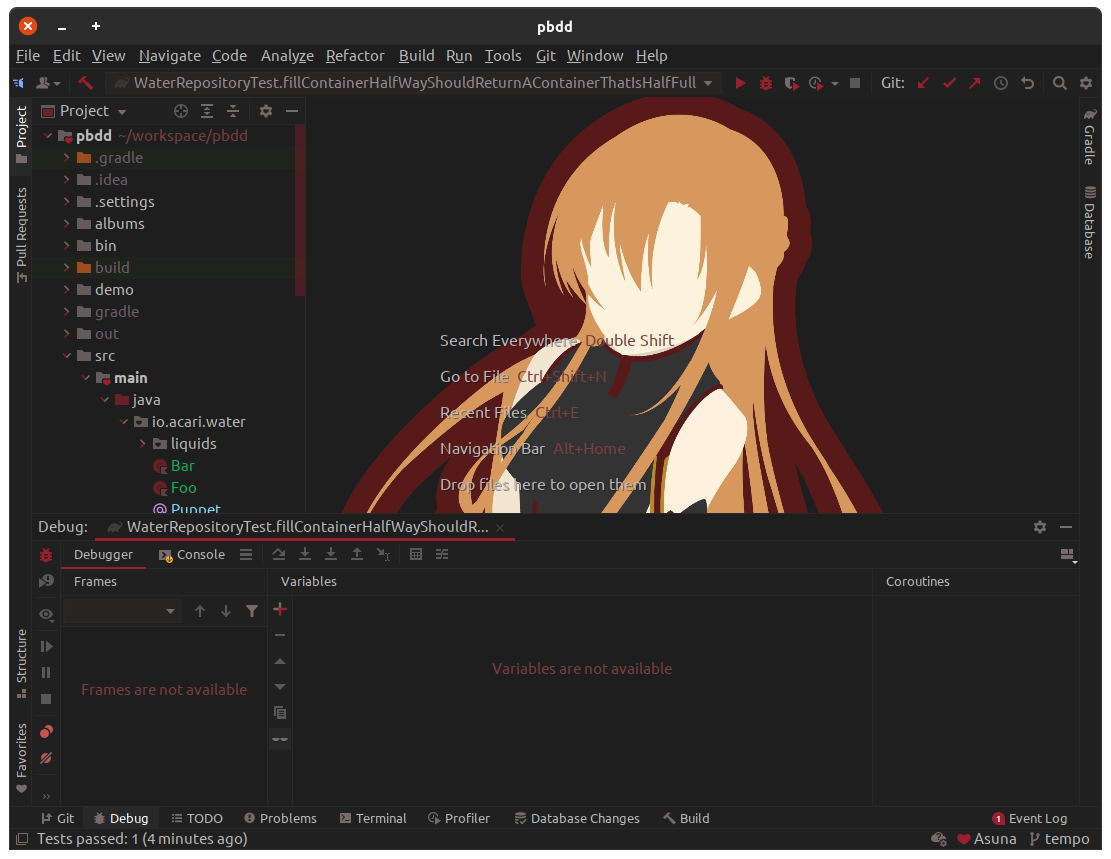The width and height of the screenshot is (1111, 859).
Task: Collapse all in Project panel
Action: [x=232, y=111]
